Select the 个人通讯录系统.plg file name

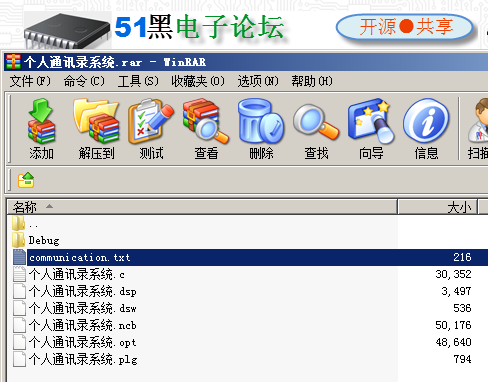(x=83, y=359)
